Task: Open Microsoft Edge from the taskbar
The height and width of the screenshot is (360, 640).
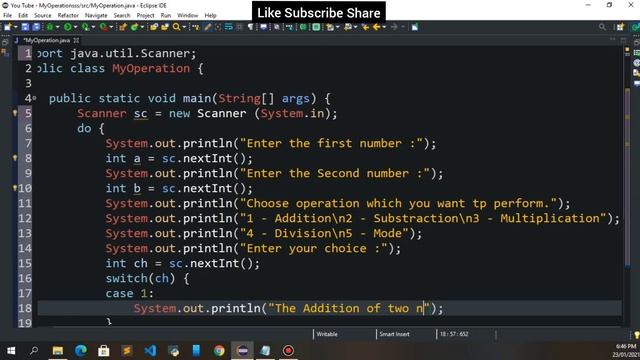Action: click(81, 351)
